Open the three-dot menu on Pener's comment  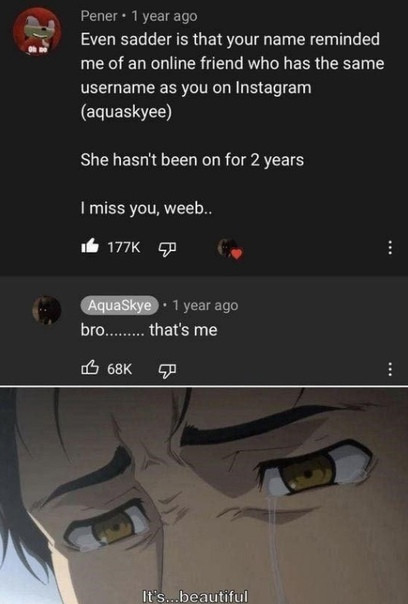point(390,248)
